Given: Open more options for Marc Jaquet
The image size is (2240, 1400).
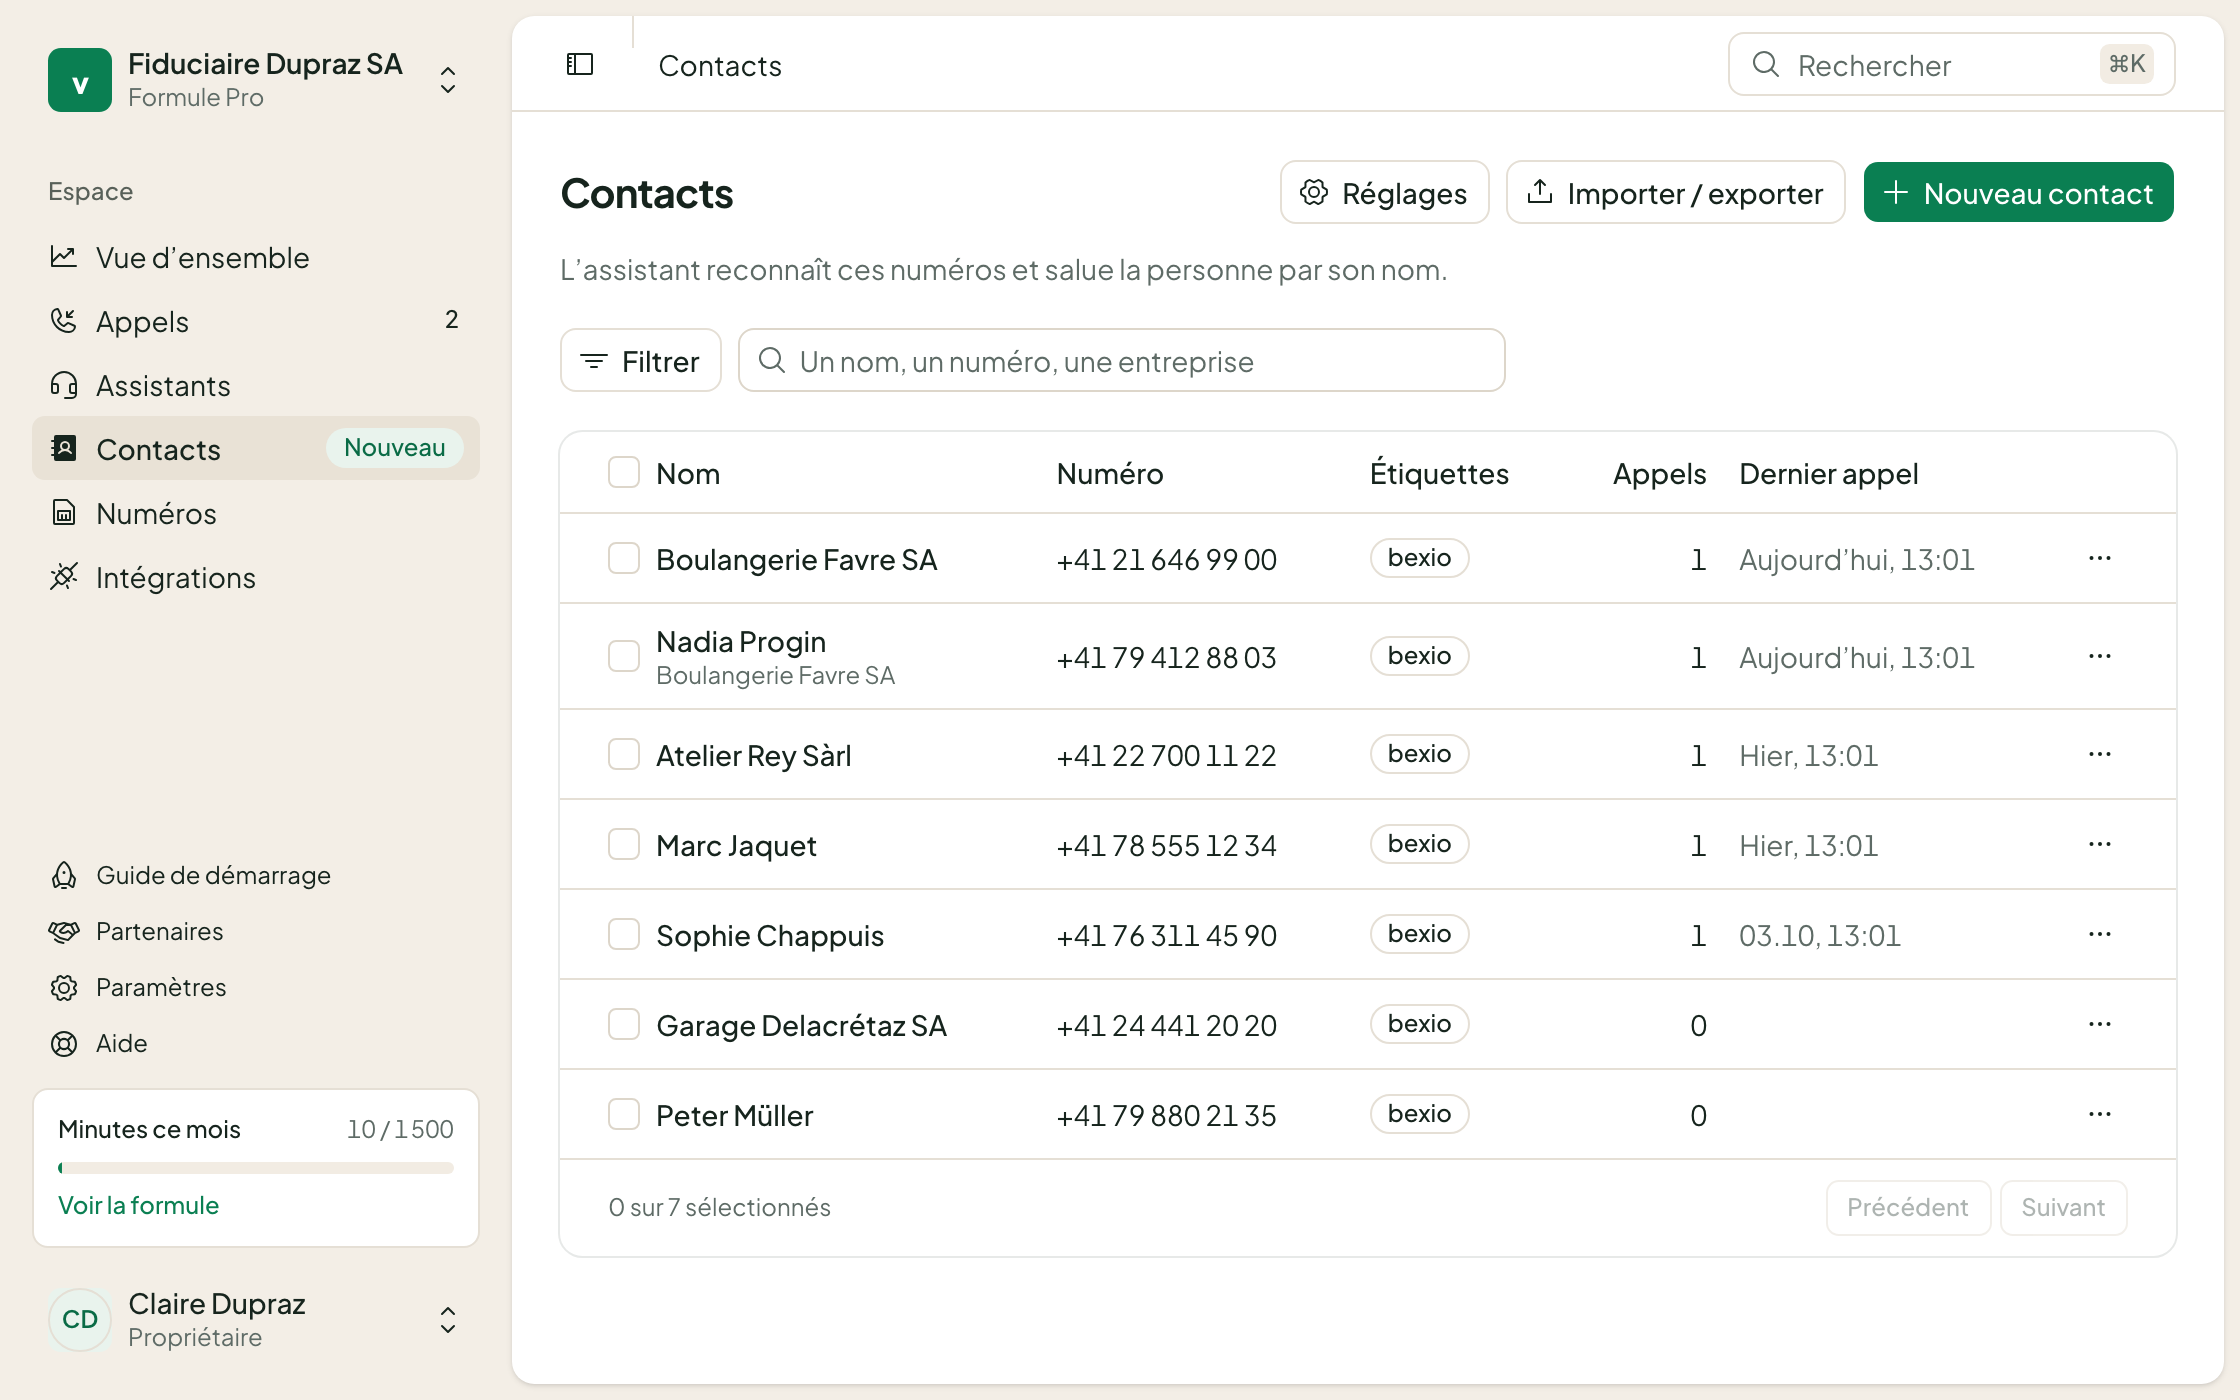Looking at the screenshot, I should (2099, 844).
